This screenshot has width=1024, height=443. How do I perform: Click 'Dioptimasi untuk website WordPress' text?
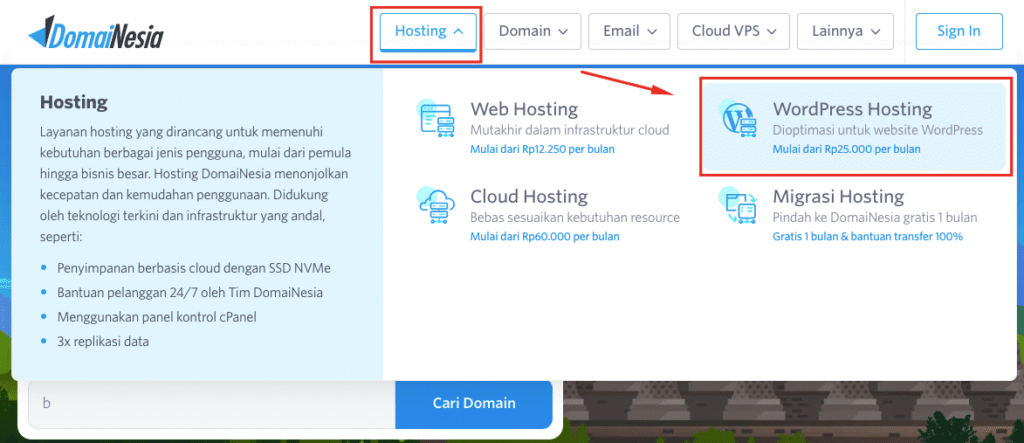(878, 130)
